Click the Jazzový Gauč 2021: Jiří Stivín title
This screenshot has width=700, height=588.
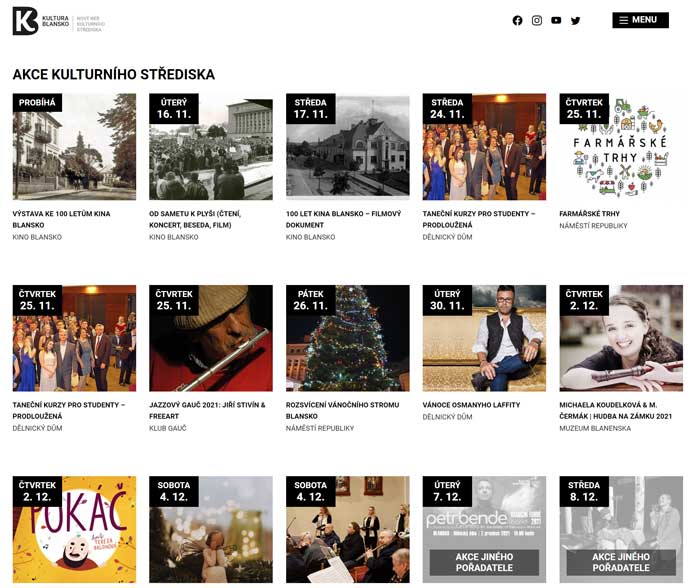[x=207, y=410]
